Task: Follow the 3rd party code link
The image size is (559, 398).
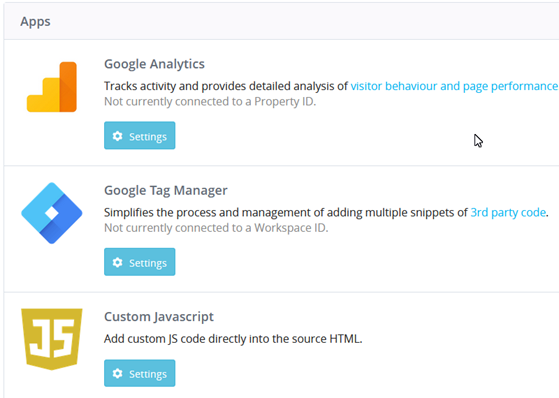Action: [508, 213]
